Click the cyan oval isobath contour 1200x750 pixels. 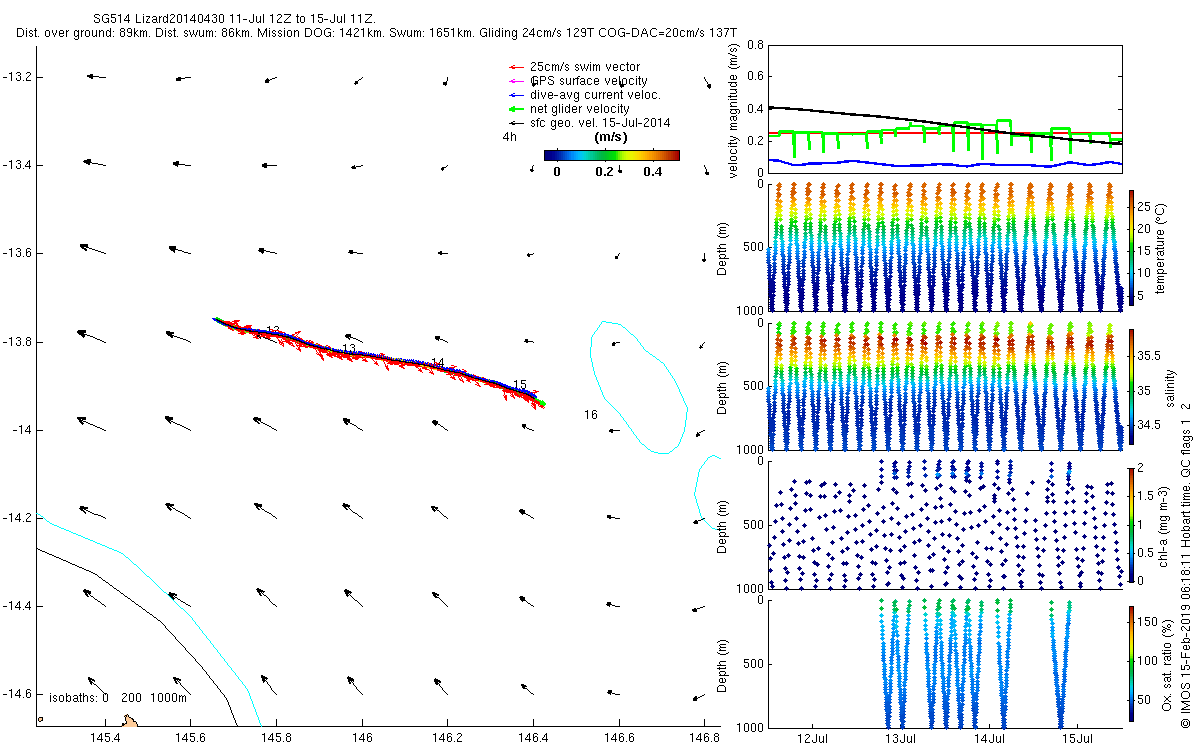coord(638,387)
